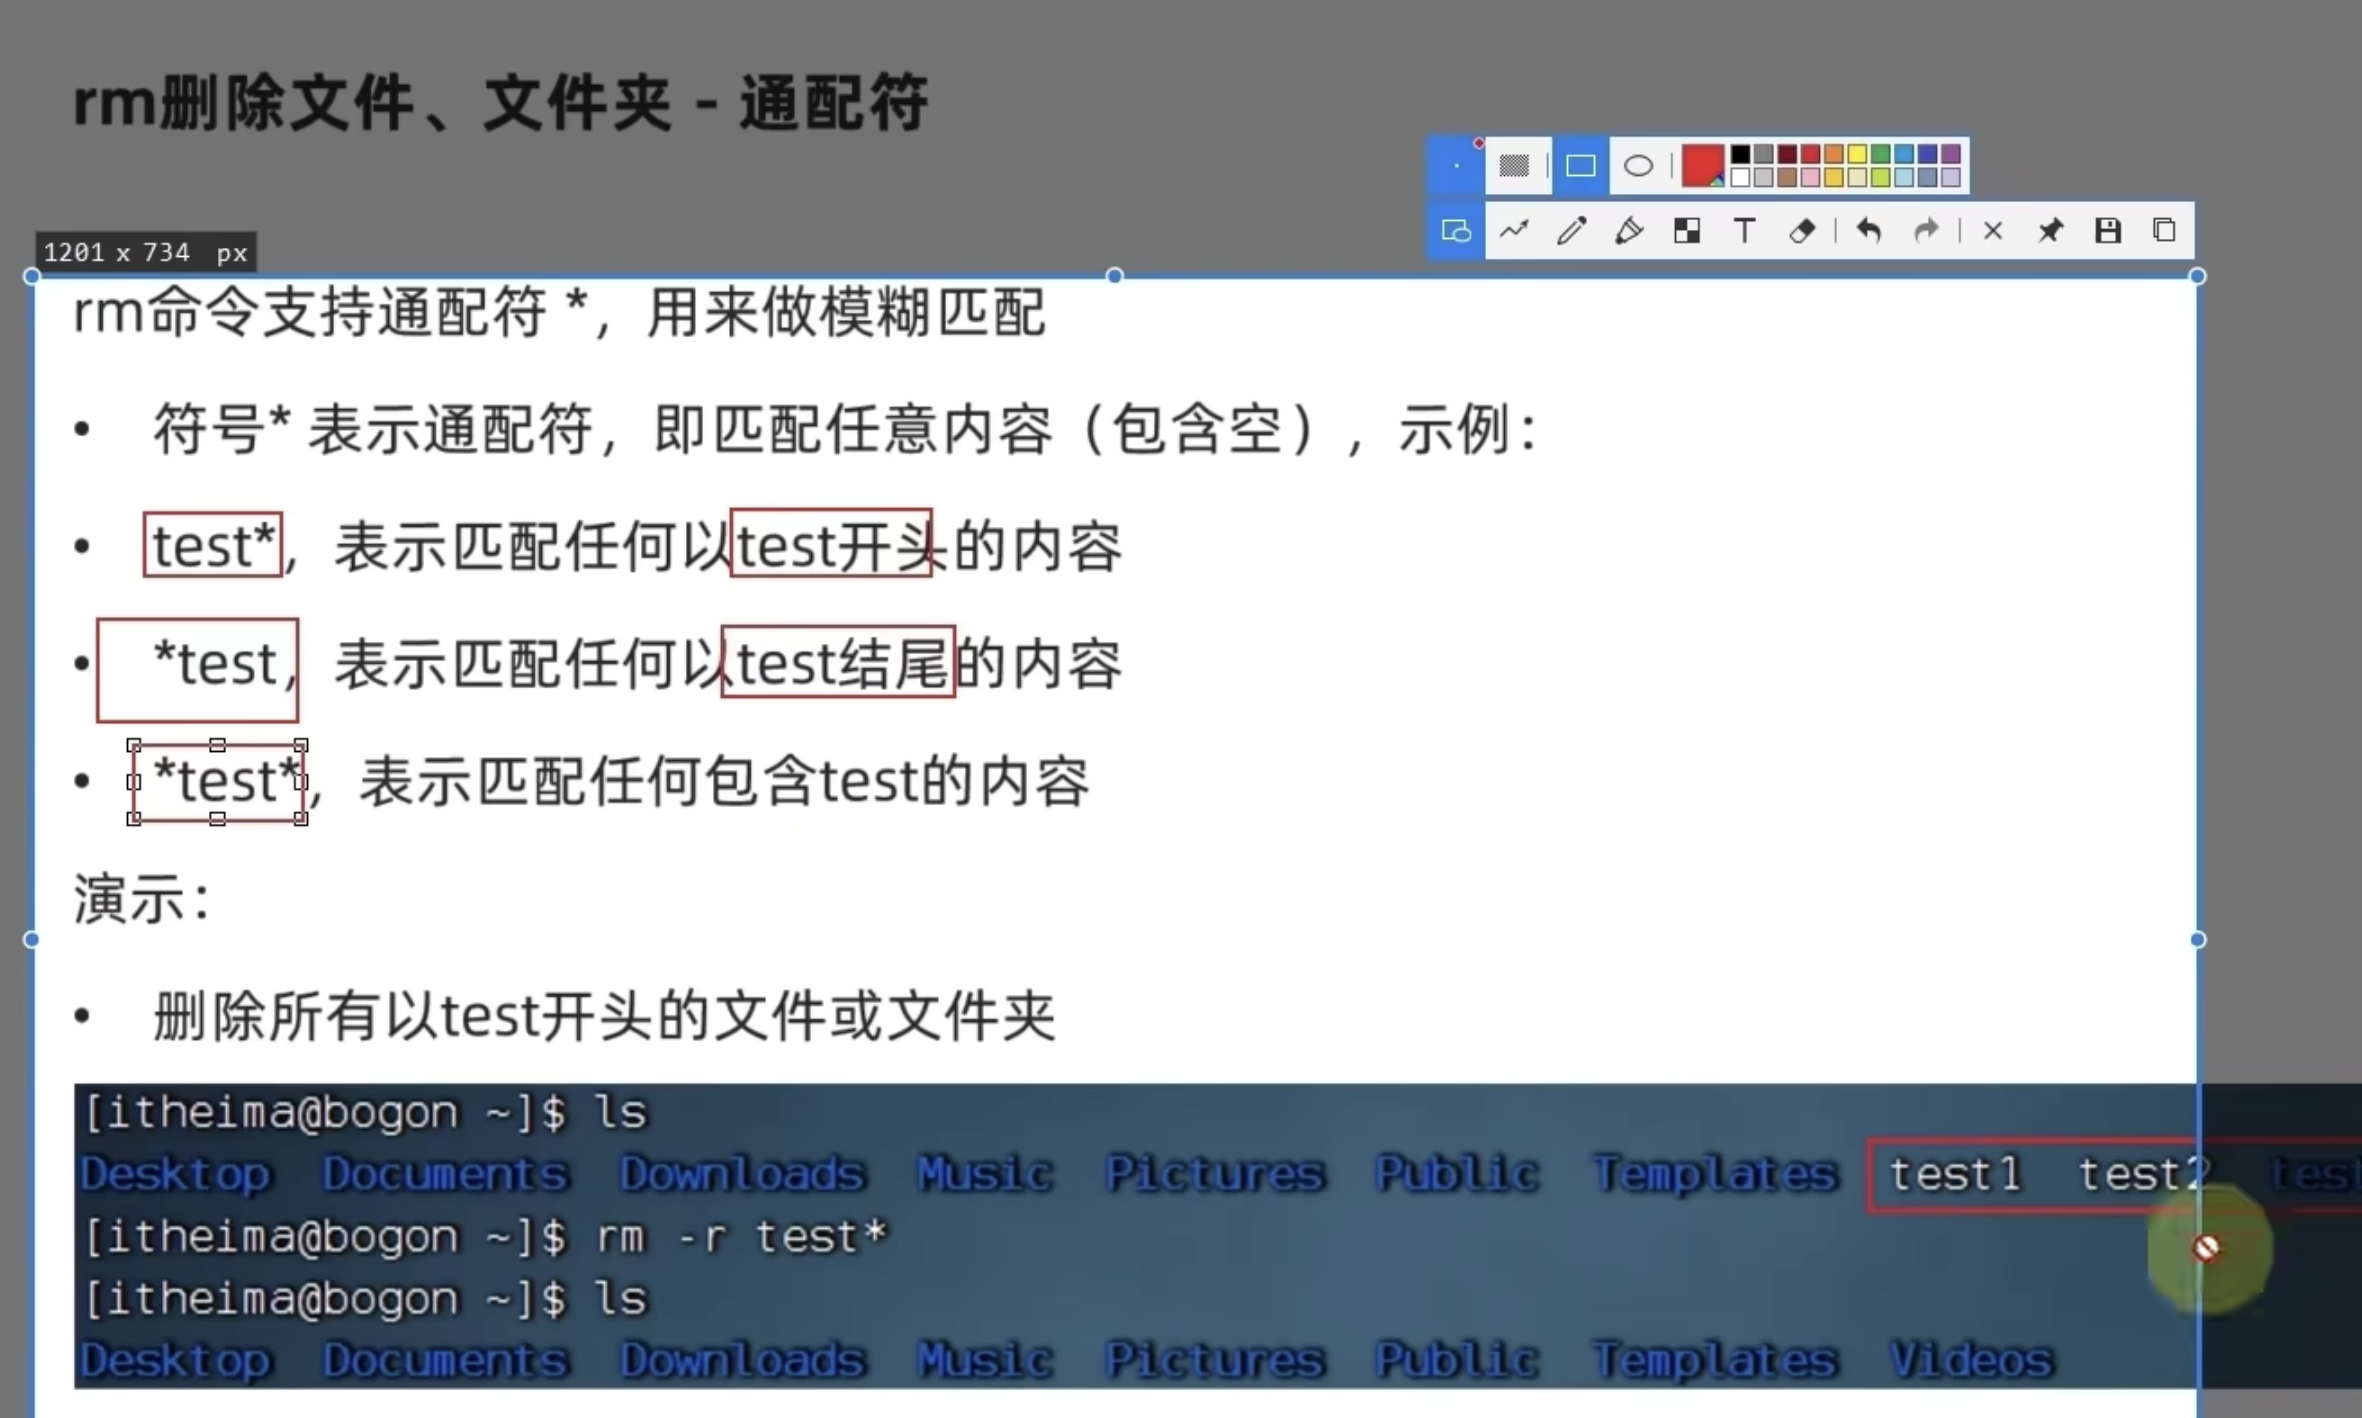2362x1418 pixels.
Task: Select the marker highlighter tool
Action: pyautogui.click(x=1630, y=230)
